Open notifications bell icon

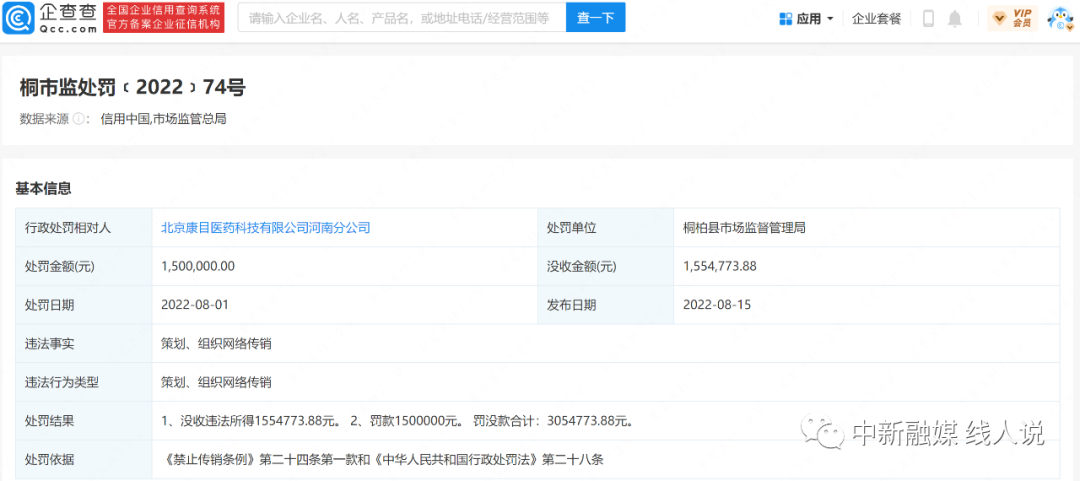point(955,19)
